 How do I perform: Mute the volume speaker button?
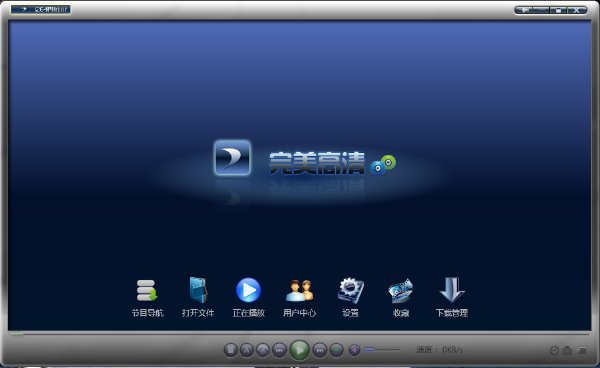355,350
